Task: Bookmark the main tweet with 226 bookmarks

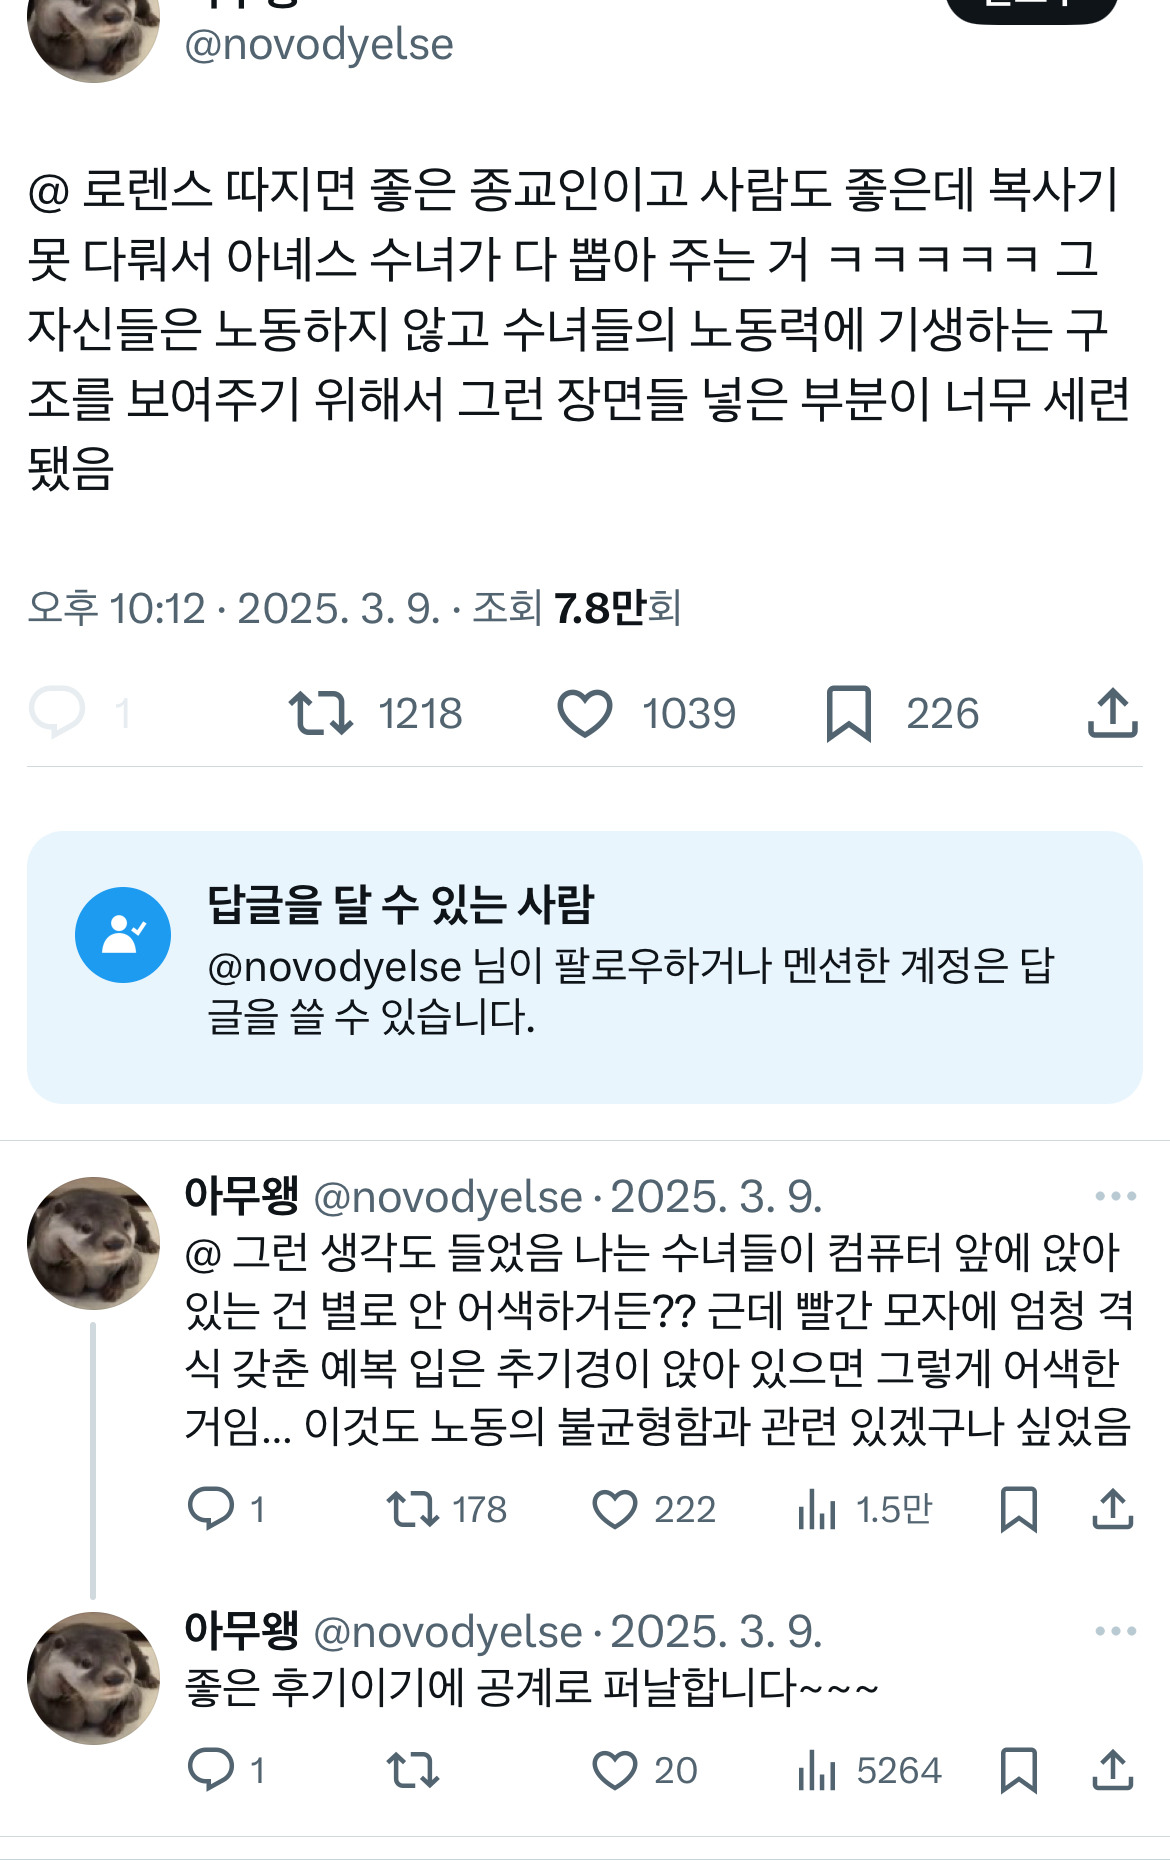Action: coord(849,714)
